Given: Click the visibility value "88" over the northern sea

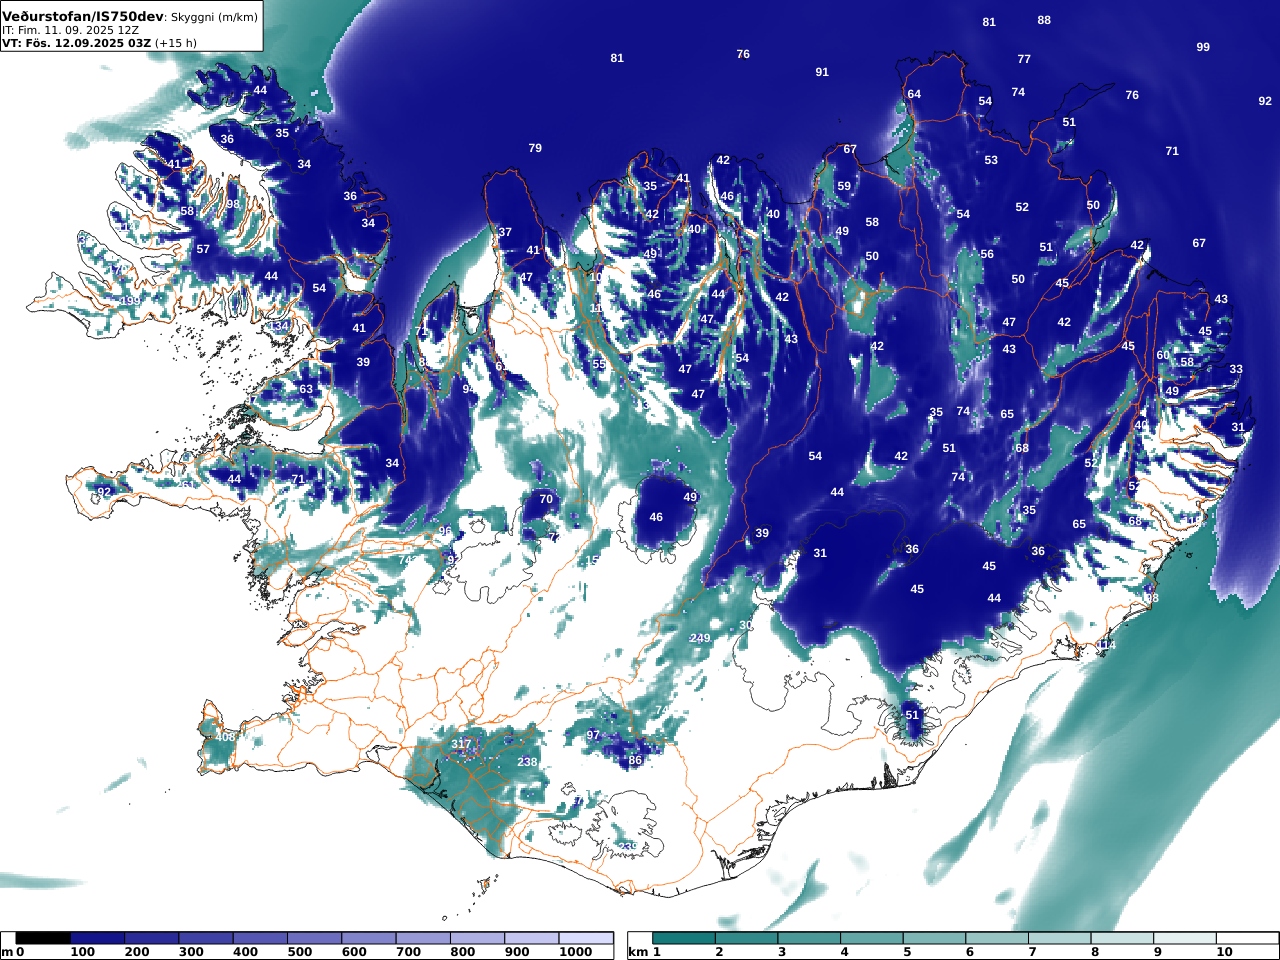Looking at the screenshot, I should point(1044,20).
